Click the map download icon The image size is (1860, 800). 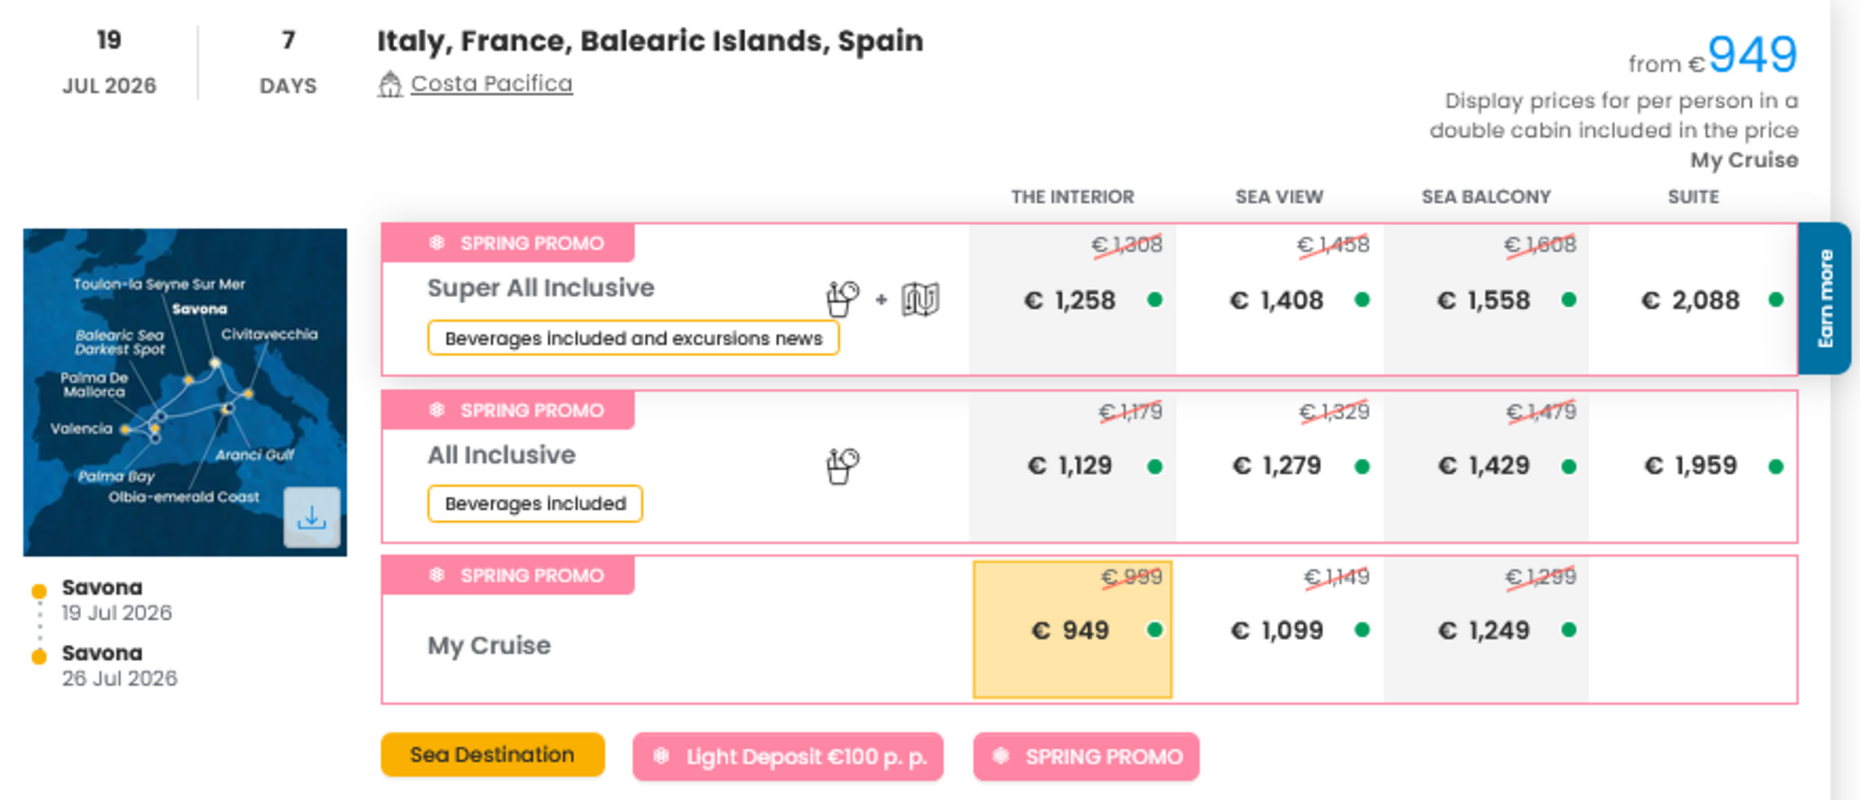(x=312, y=517)
